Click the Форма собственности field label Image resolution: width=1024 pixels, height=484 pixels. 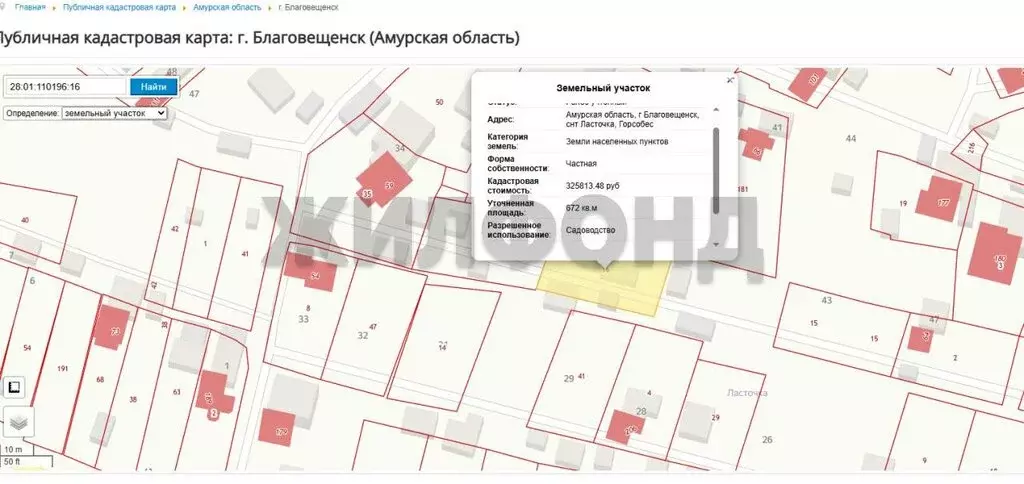click(x=519, y=164)
